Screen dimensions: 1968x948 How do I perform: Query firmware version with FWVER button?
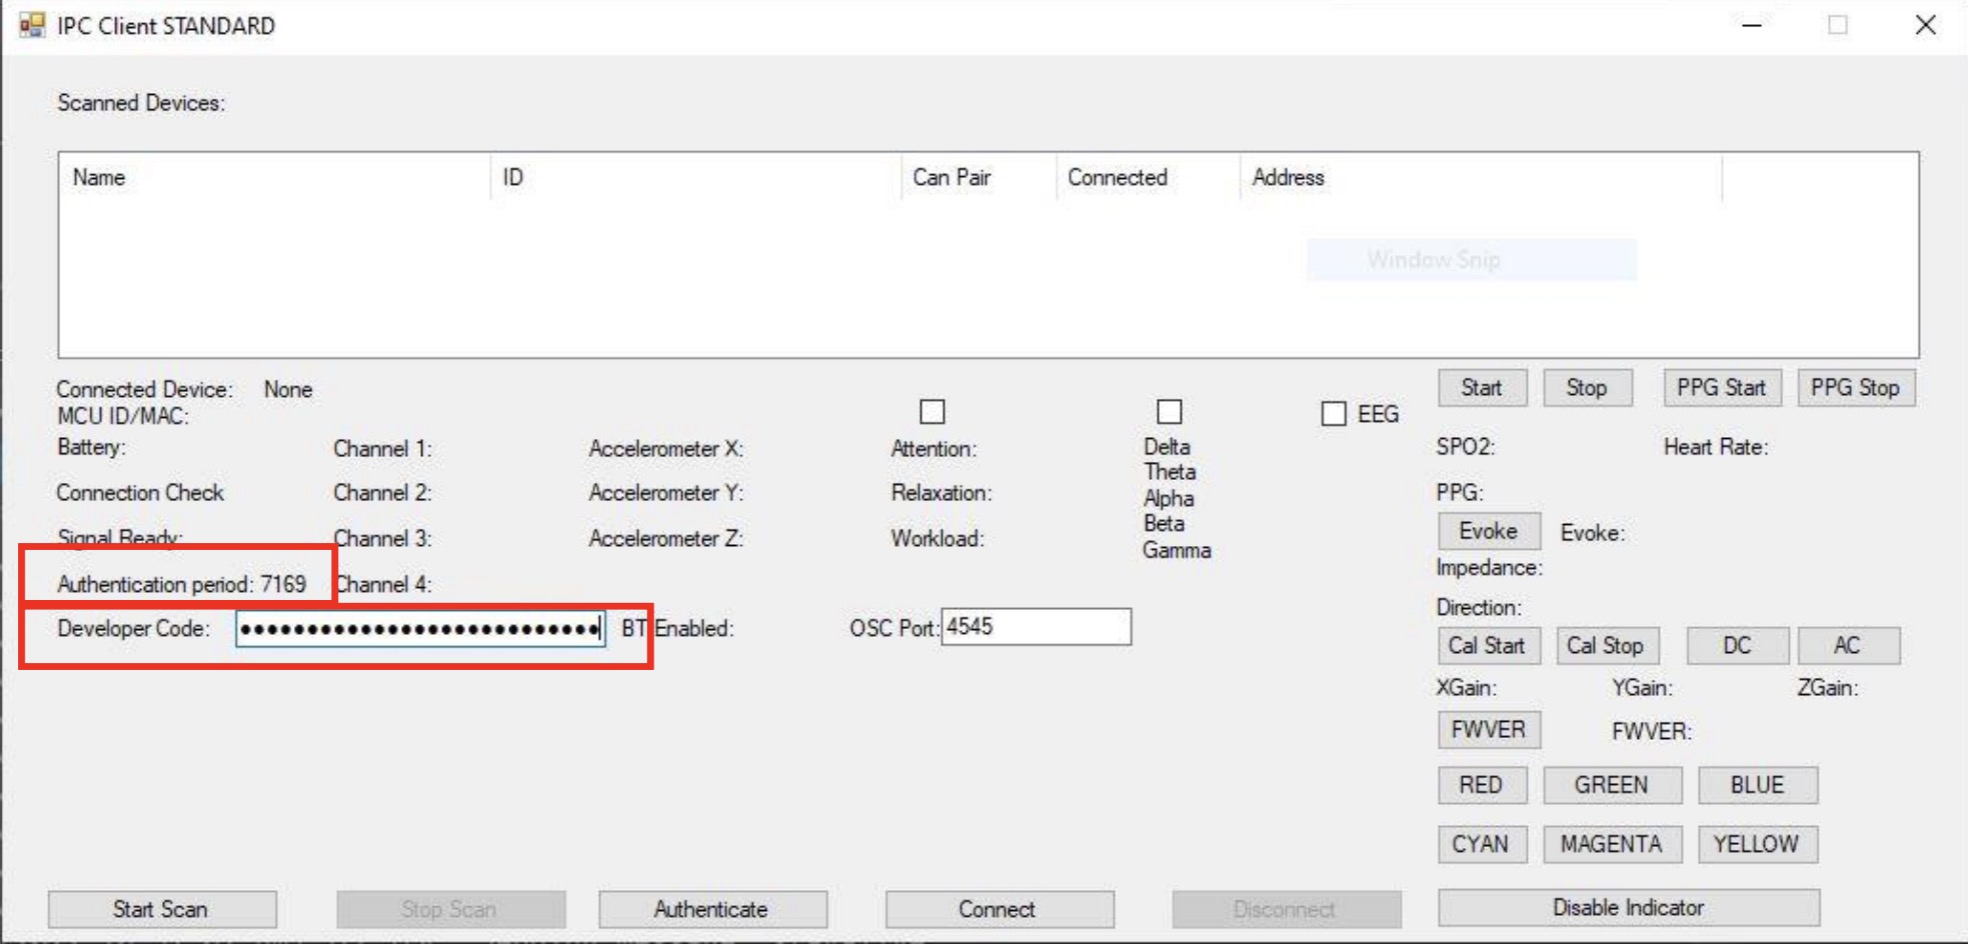coord(1489,730)
